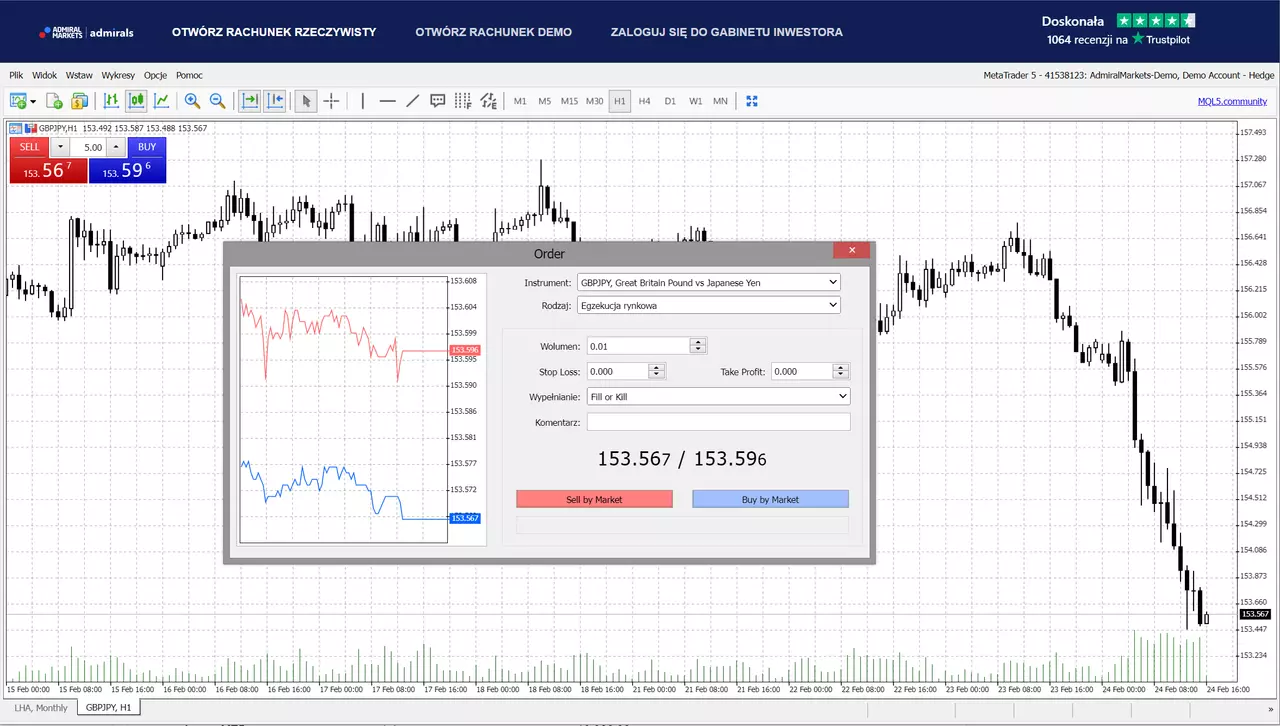Viewport: 1280px width, 726px height.
Task: Click the chart symbol icon before GBPJPY,H1
Action: pos(15,128)
